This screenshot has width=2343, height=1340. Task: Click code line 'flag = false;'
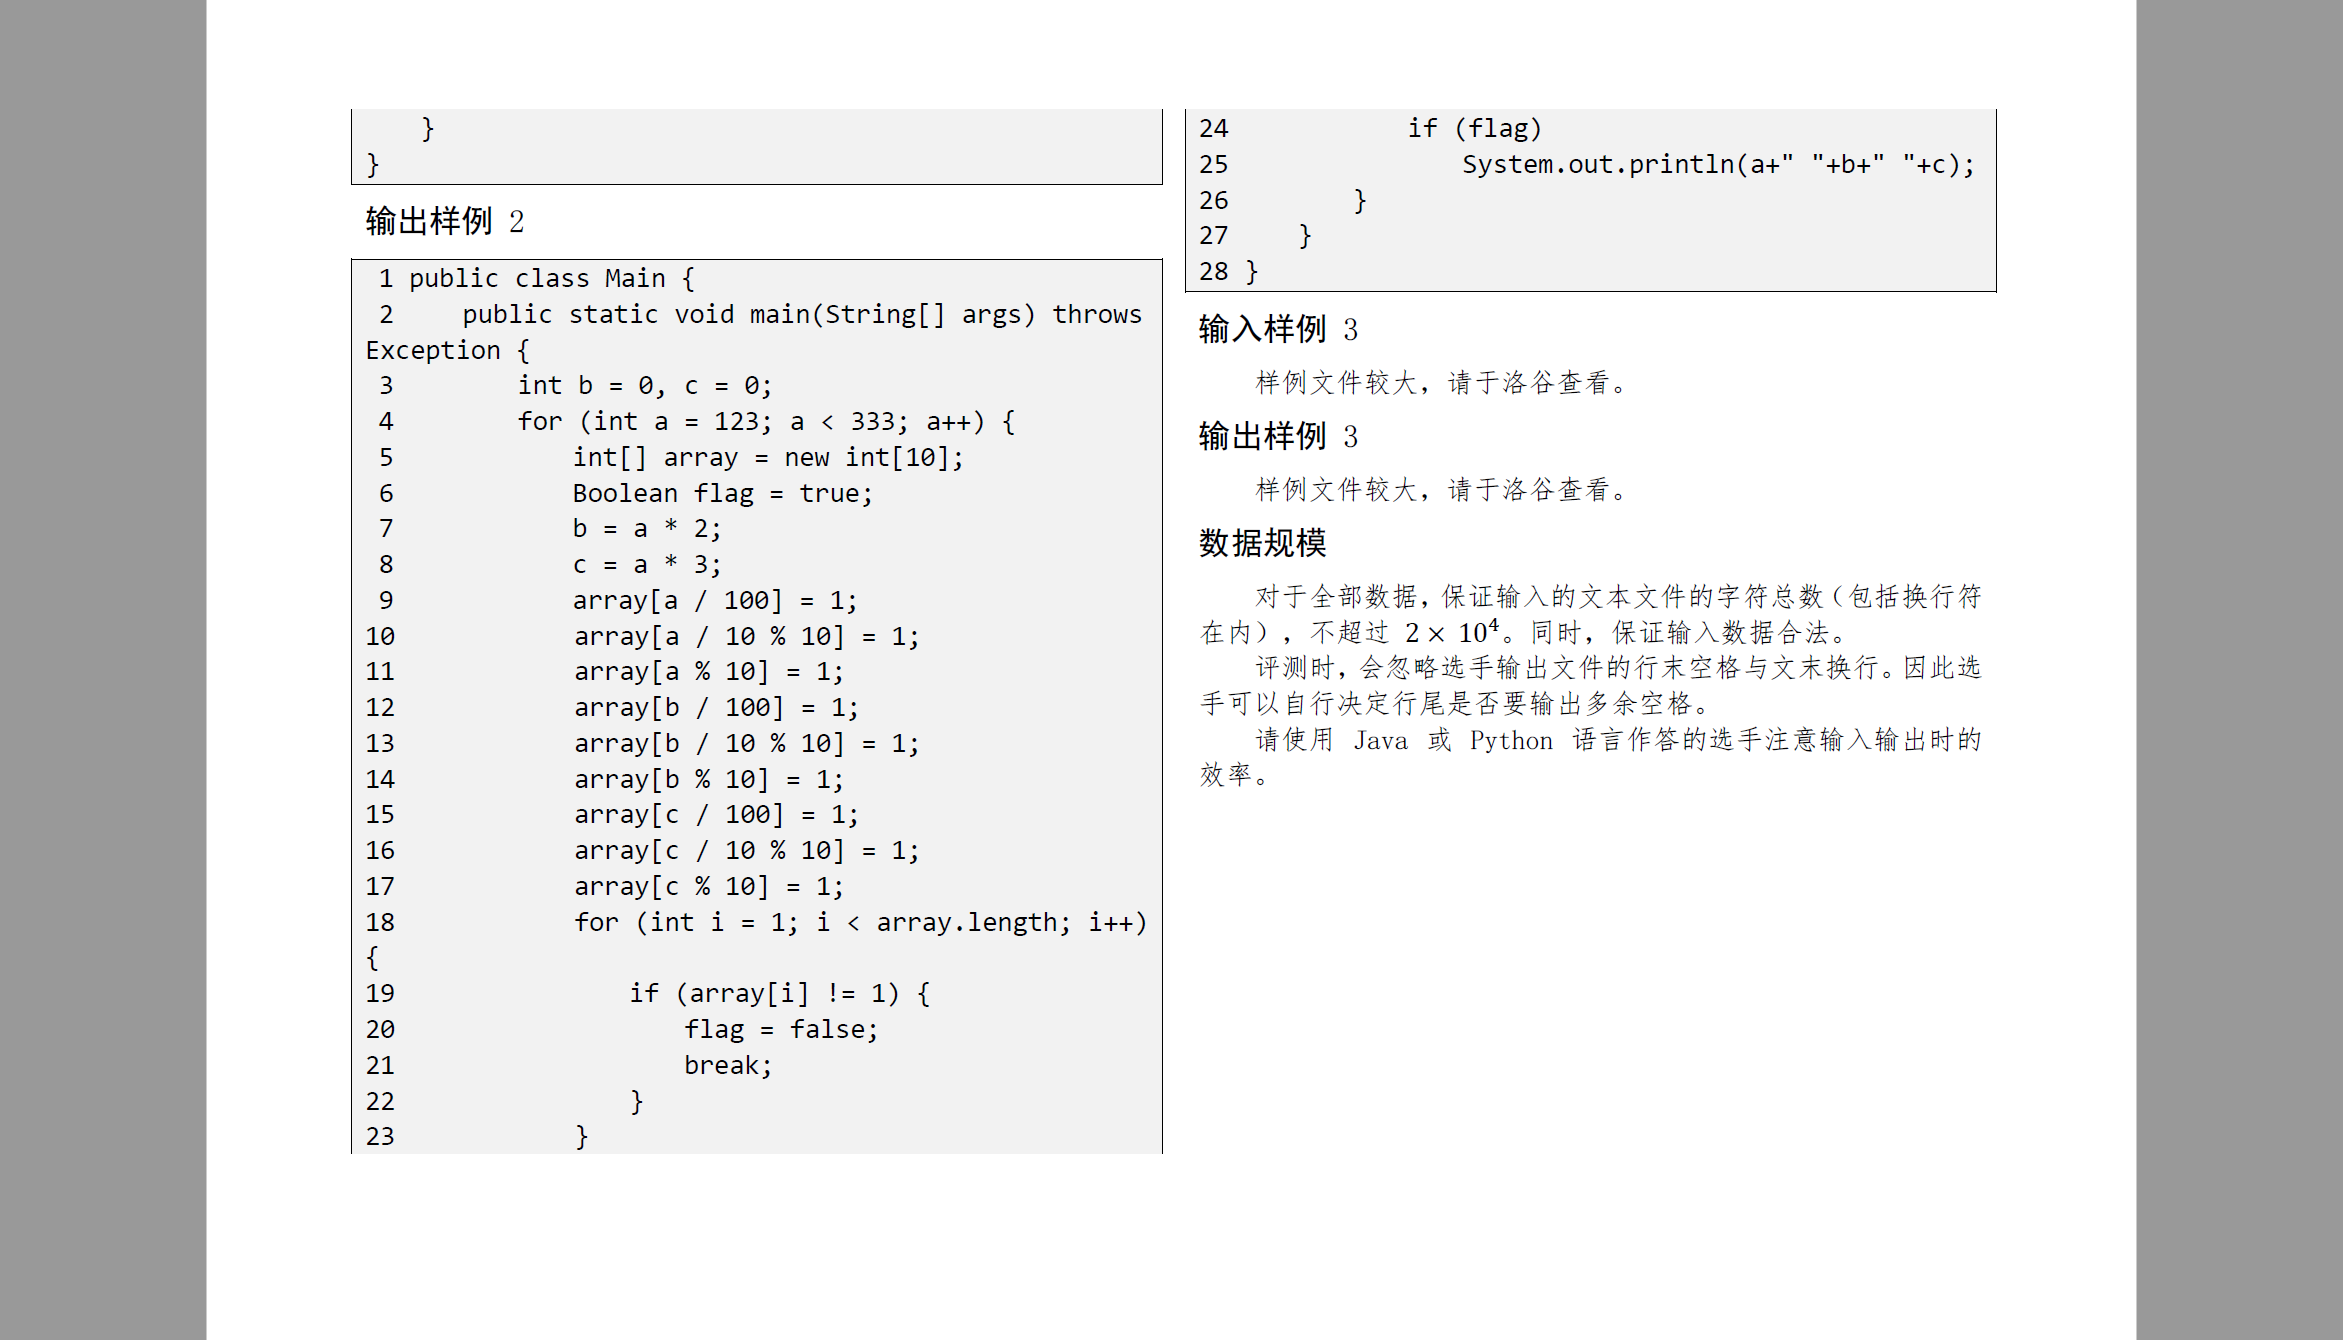[781, 1030]
